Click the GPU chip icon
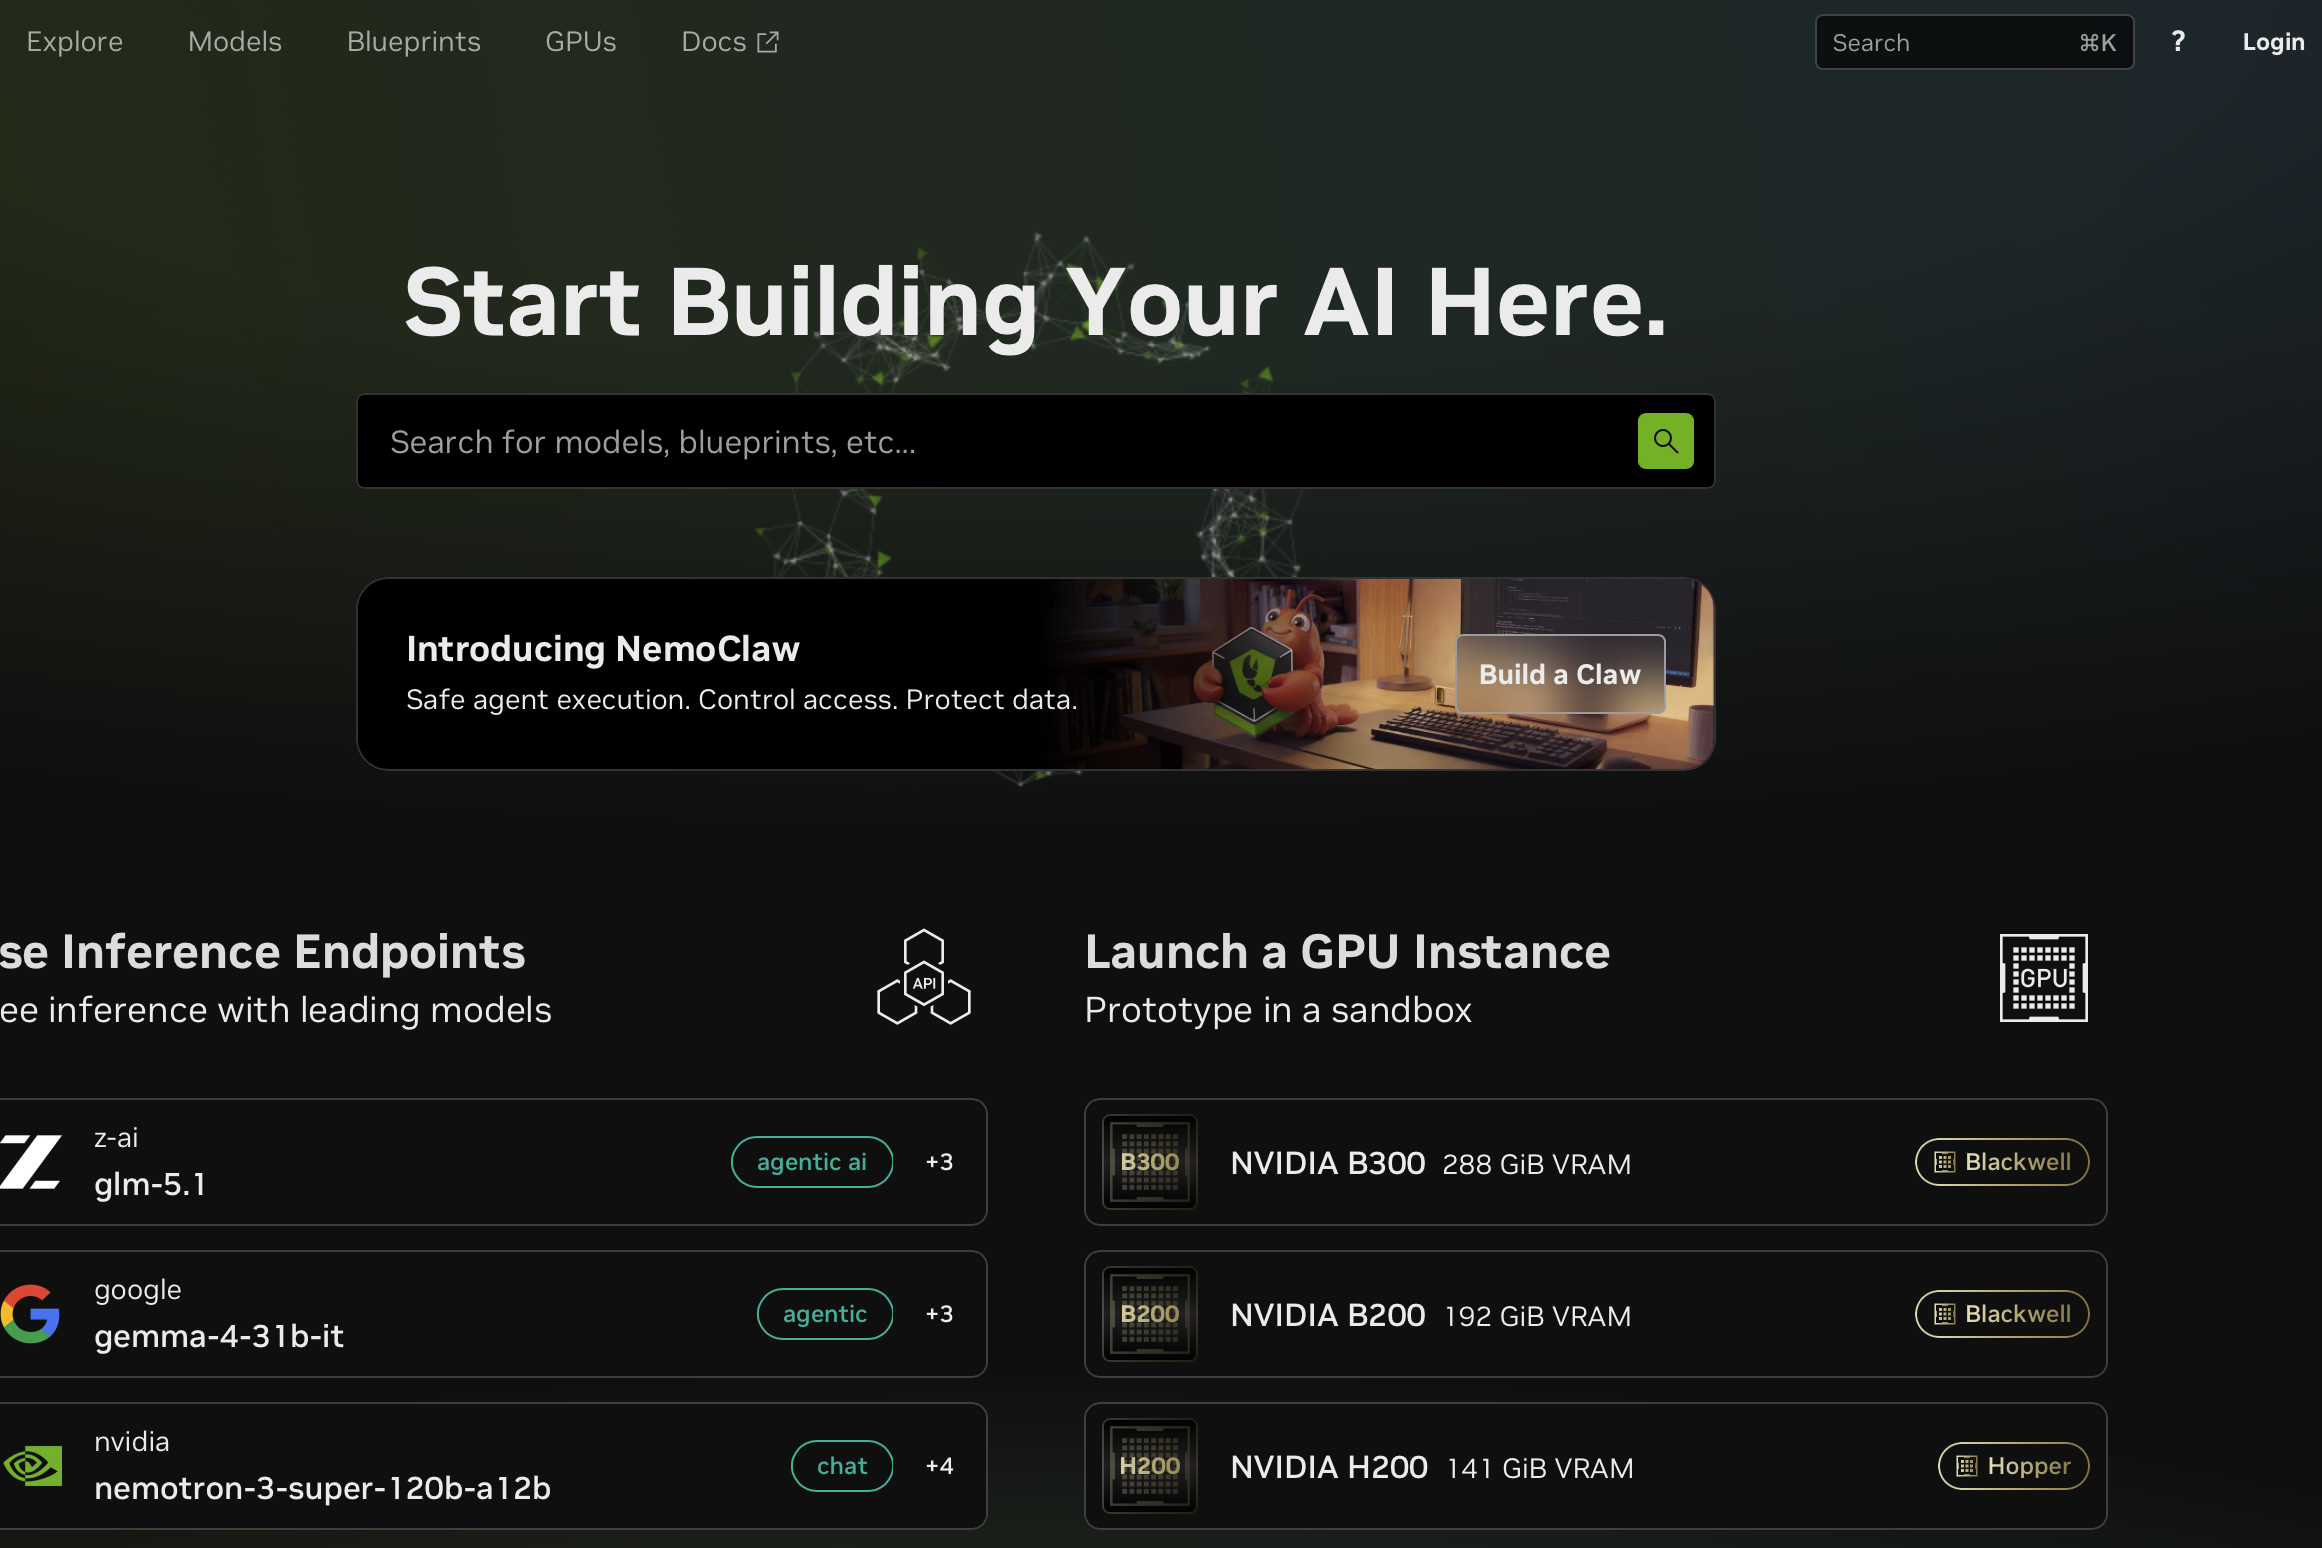2322x1548 pixels. pos(2042,978)
